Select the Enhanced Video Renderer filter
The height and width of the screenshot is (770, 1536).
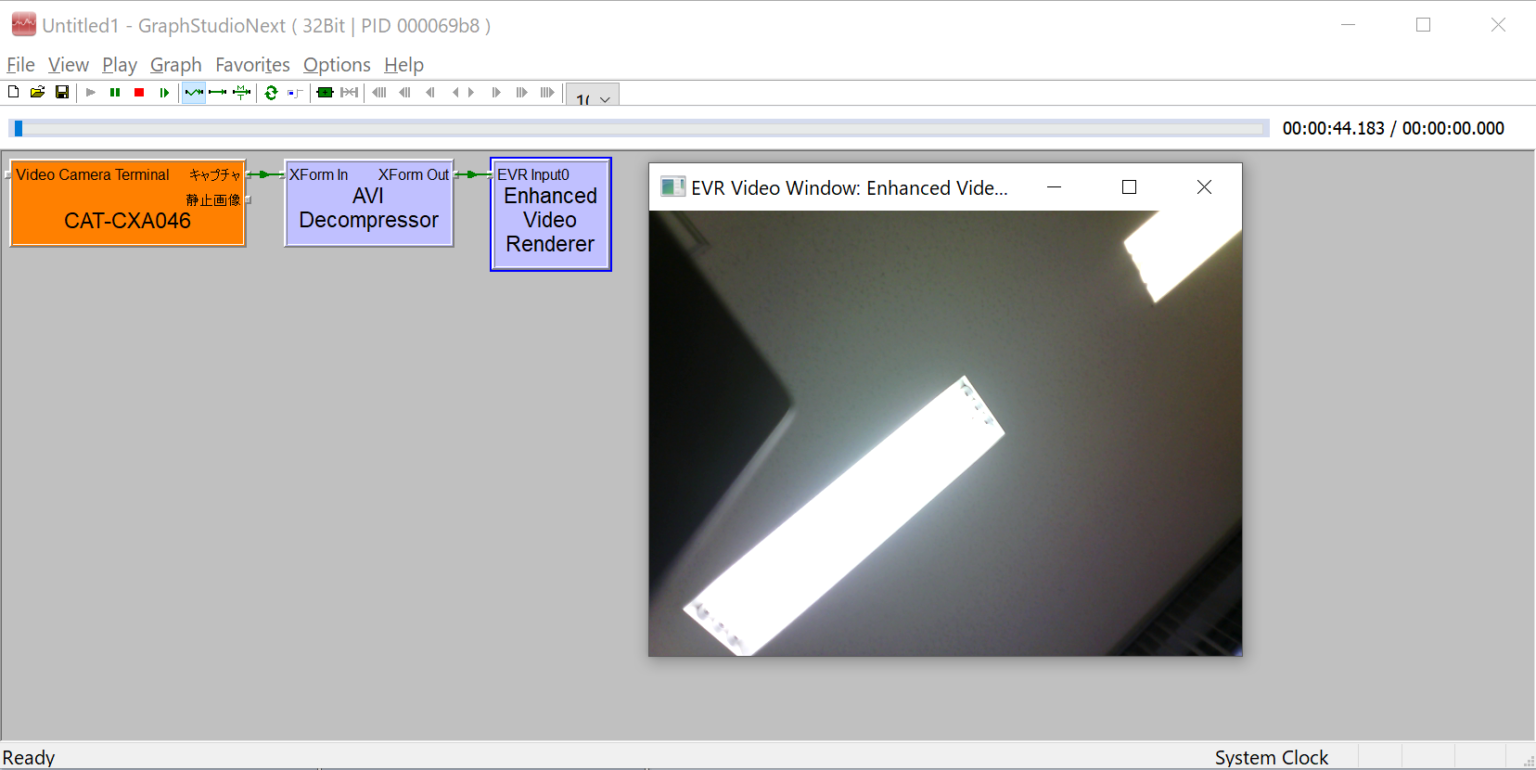point(550,222)
